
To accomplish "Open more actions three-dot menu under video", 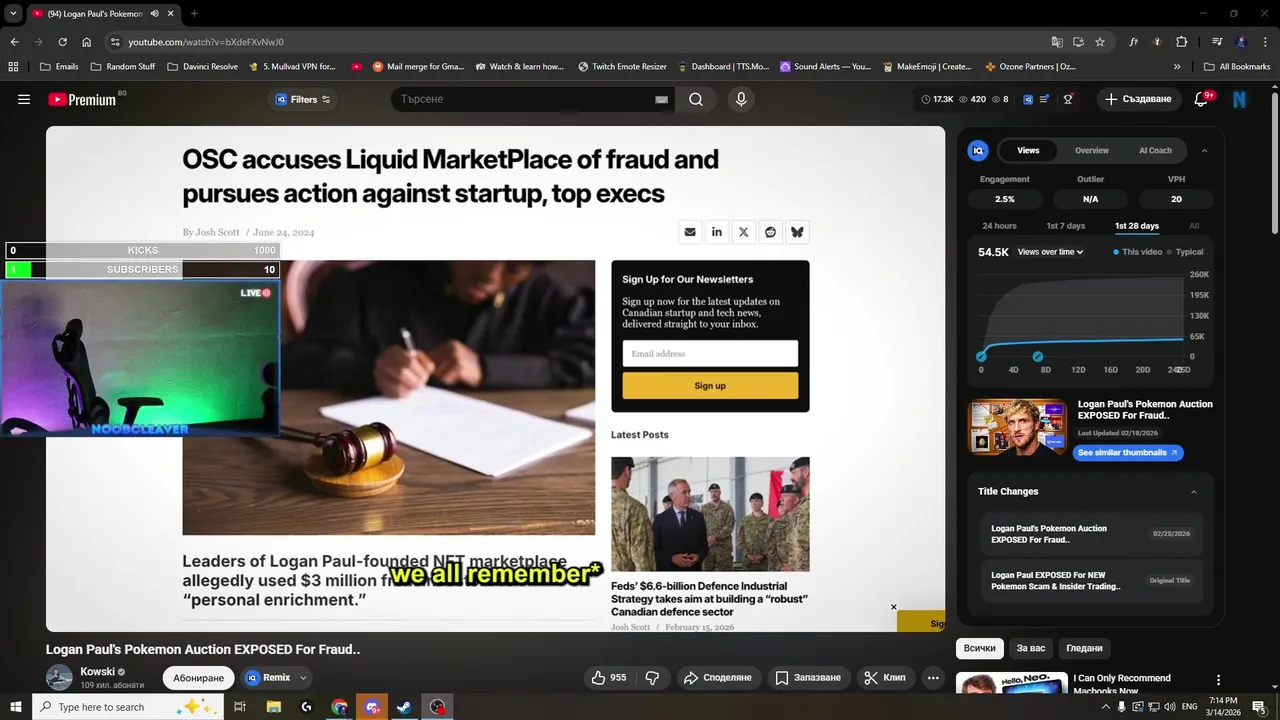I will (933, 677).
